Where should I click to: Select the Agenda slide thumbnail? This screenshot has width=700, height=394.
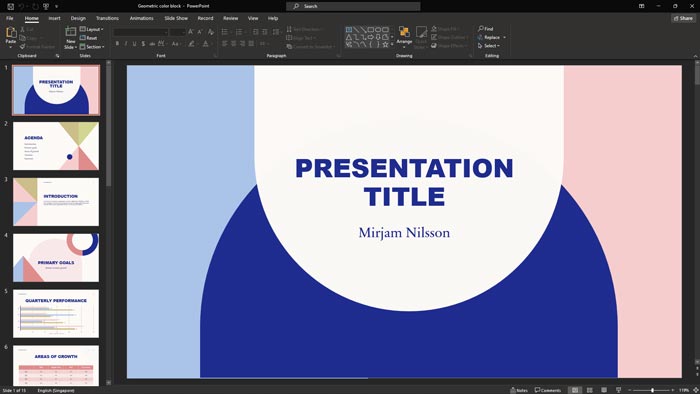[56, 146]
